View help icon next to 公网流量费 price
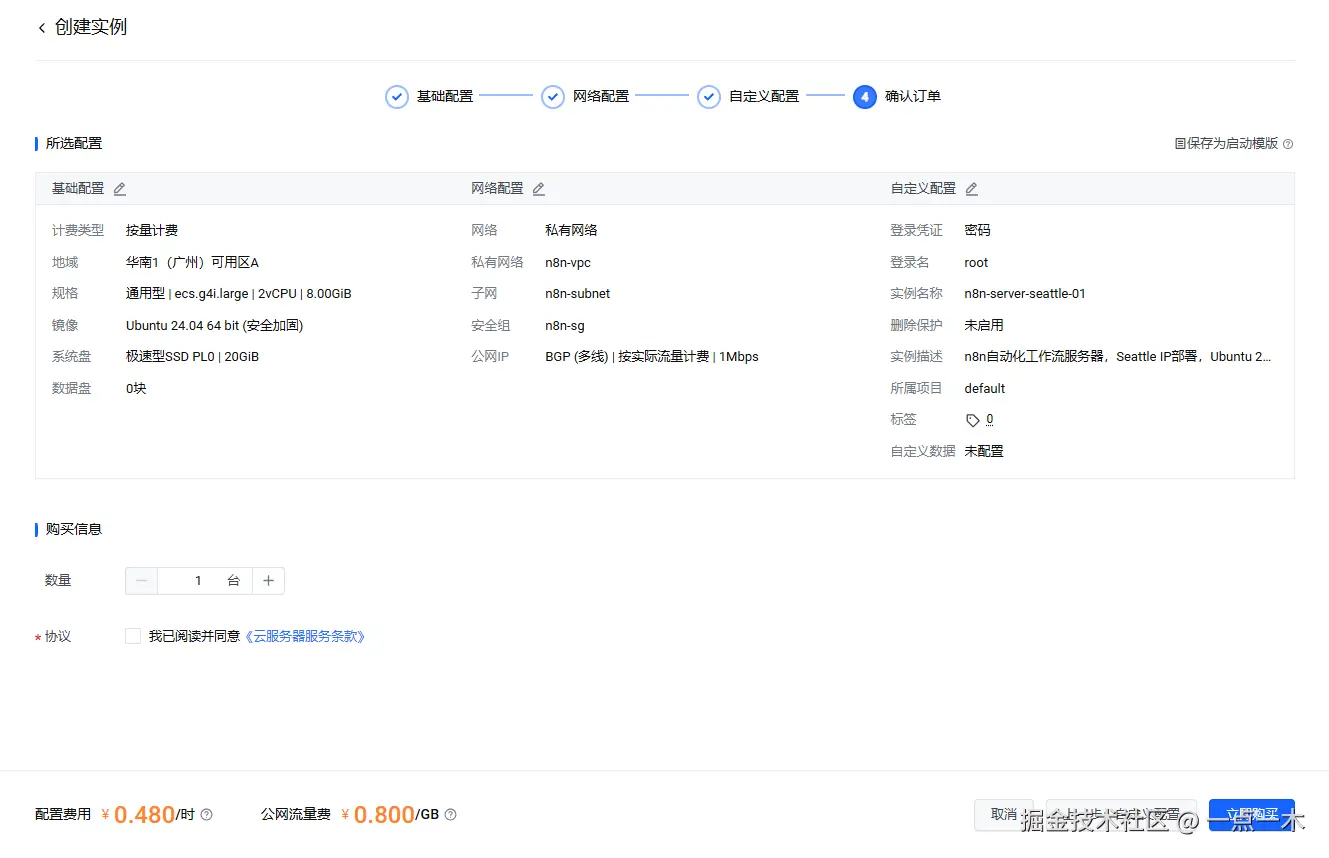1329x858 pixels. [x=451, y=814]
